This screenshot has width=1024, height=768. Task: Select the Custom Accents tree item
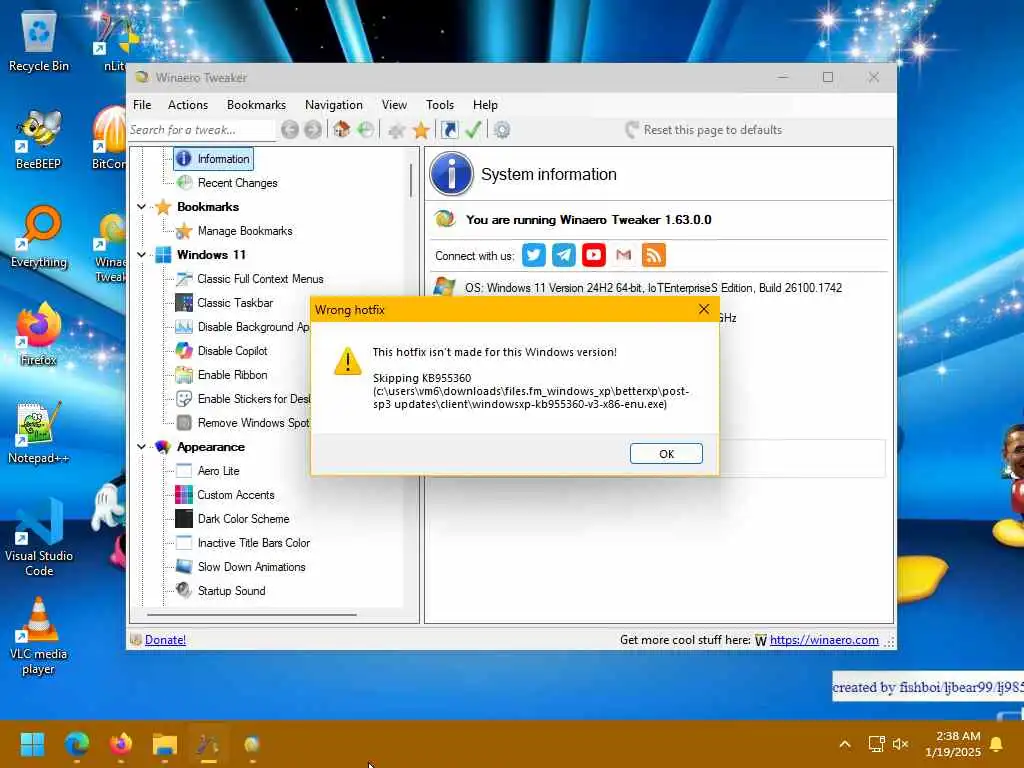(x=225, y=495)
